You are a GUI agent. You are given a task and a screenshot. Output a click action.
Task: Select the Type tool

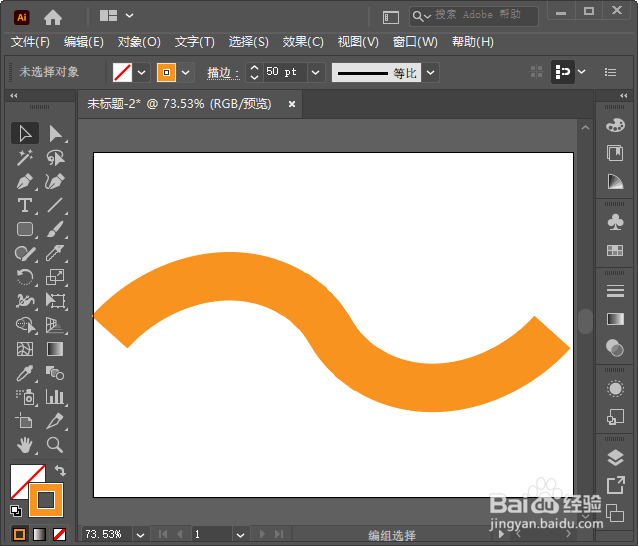25,205
